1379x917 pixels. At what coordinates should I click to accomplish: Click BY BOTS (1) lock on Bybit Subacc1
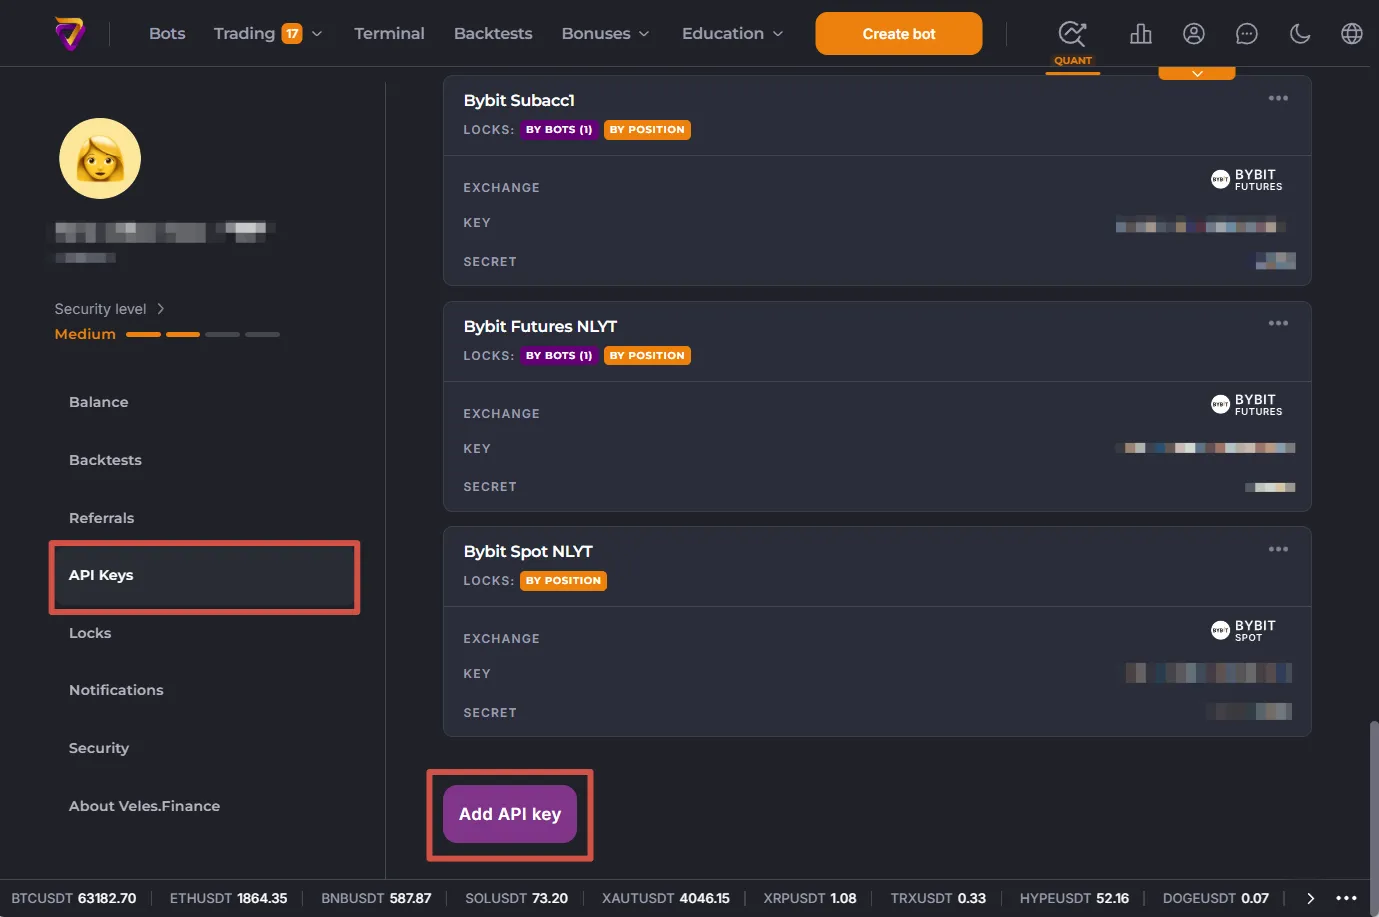(x=559, y=130)
